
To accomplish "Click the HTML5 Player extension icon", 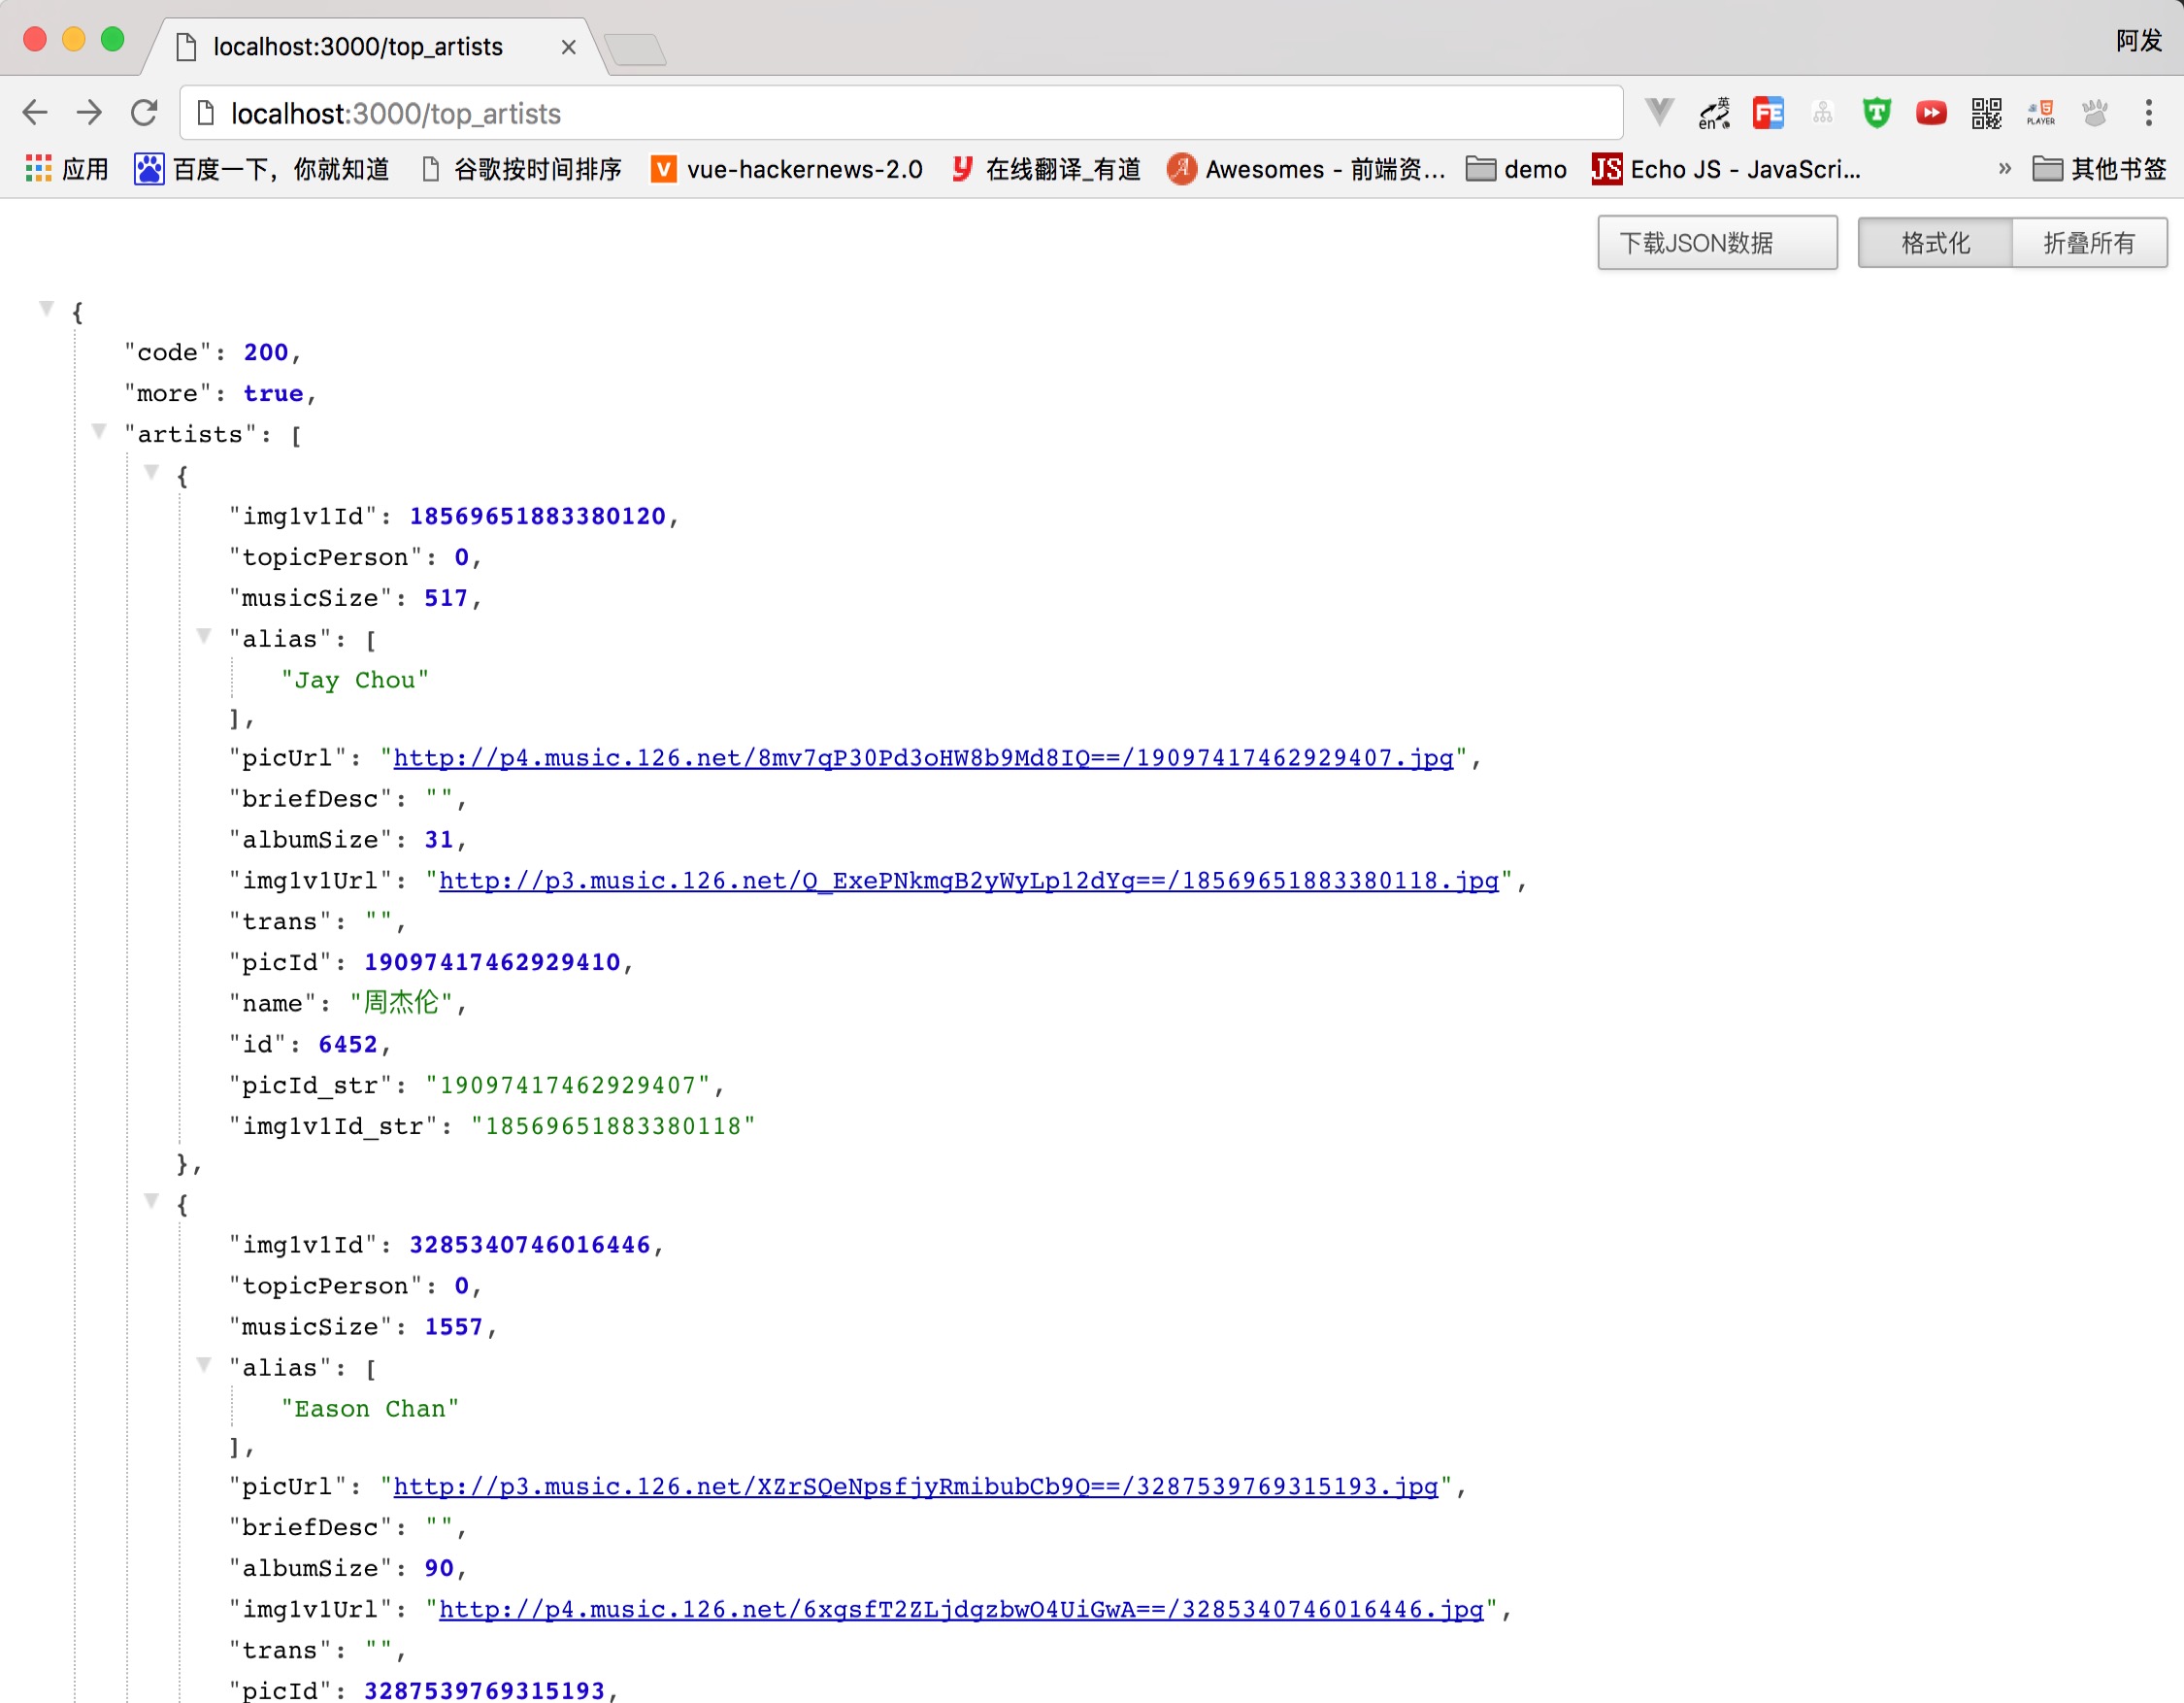I will pos(2040,113).
